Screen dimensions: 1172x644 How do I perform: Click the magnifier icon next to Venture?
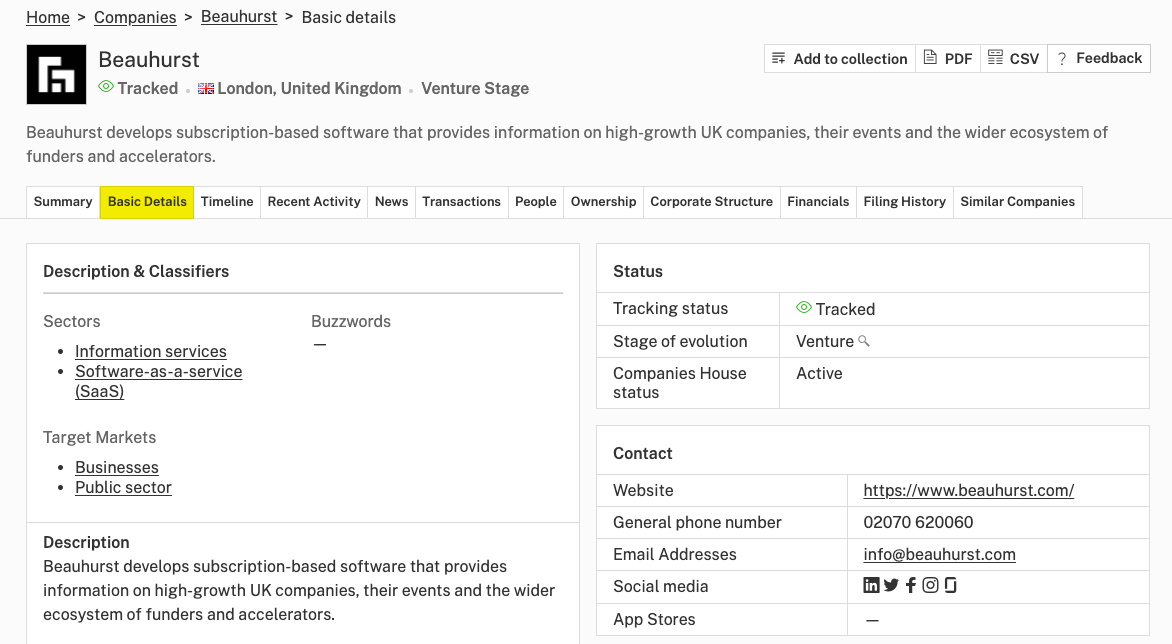click(x=864, y=341)
